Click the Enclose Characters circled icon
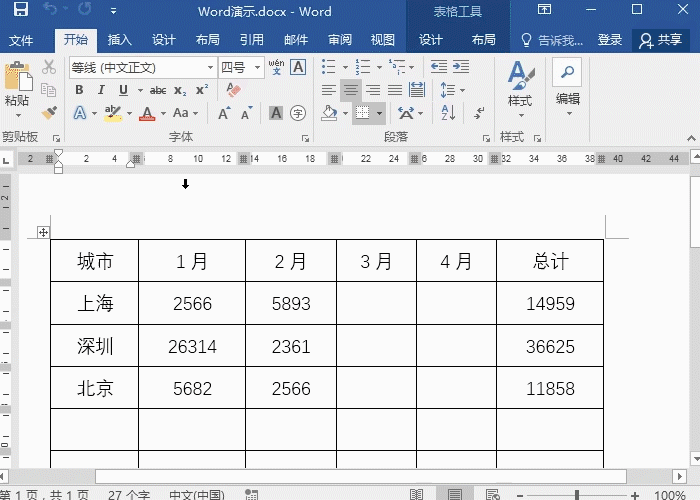The width and height of the screenshot is (700, 500). coord(298,113)
